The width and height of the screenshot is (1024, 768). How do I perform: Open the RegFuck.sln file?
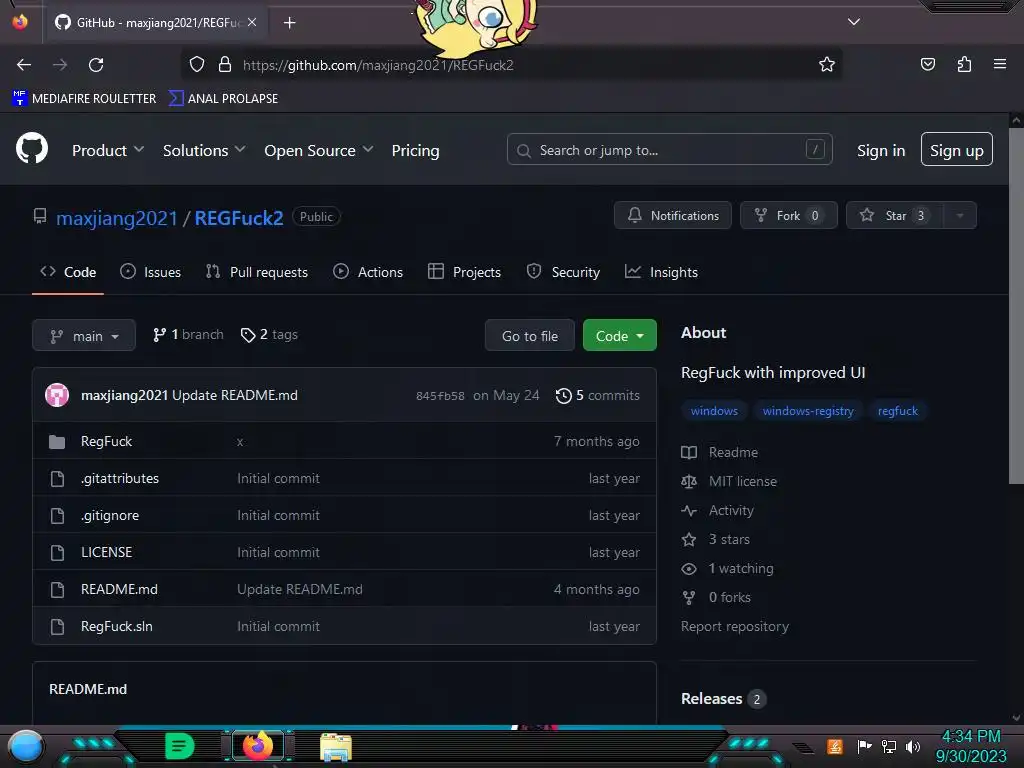tap(116, 626)
